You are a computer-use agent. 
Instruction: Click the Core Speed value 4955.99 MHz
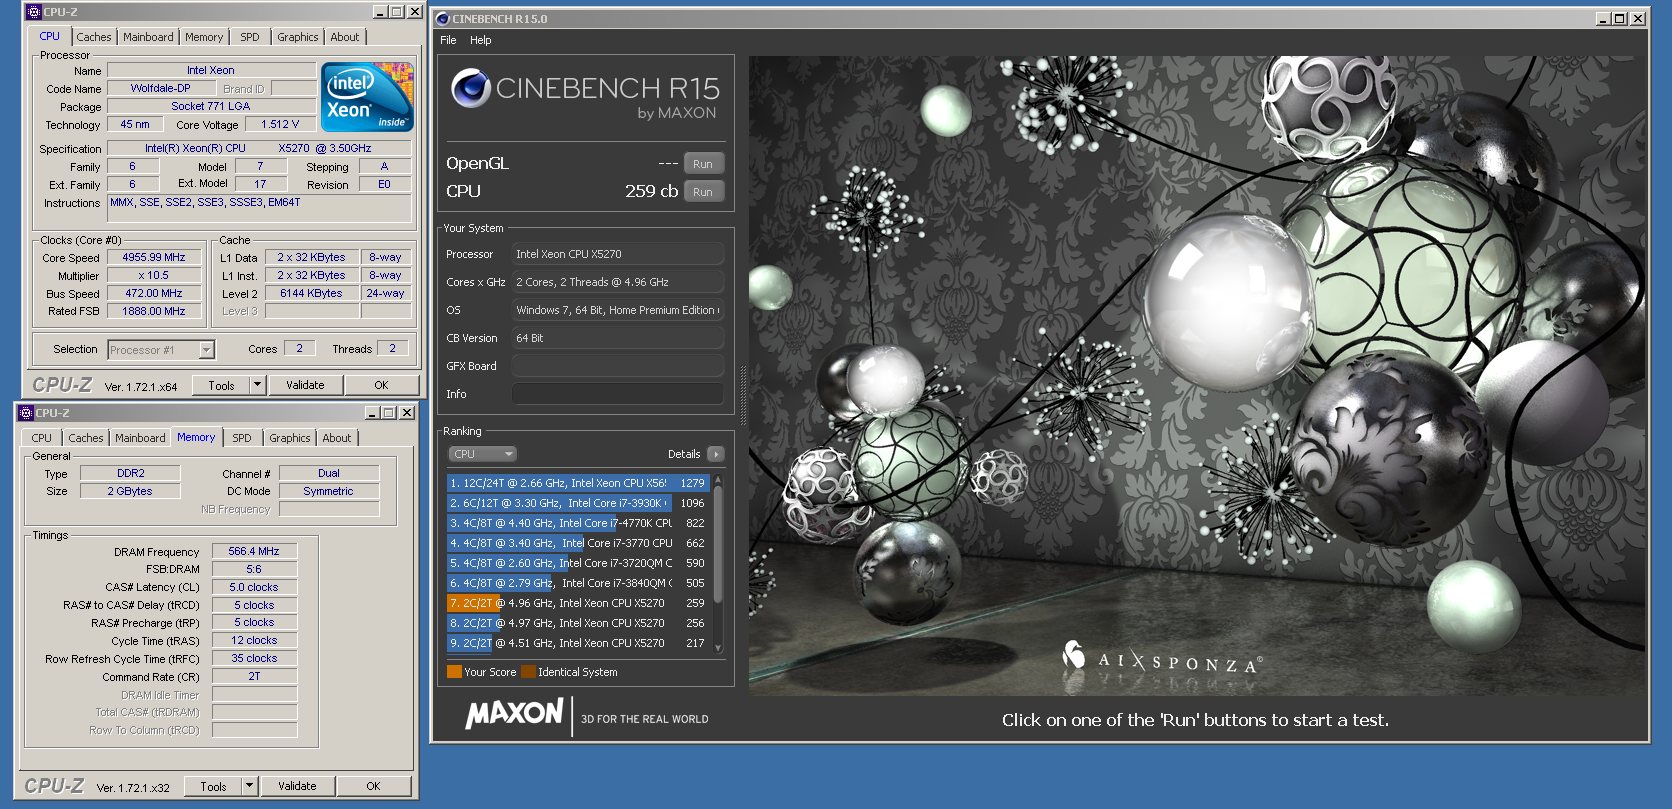tap(154, 257)
